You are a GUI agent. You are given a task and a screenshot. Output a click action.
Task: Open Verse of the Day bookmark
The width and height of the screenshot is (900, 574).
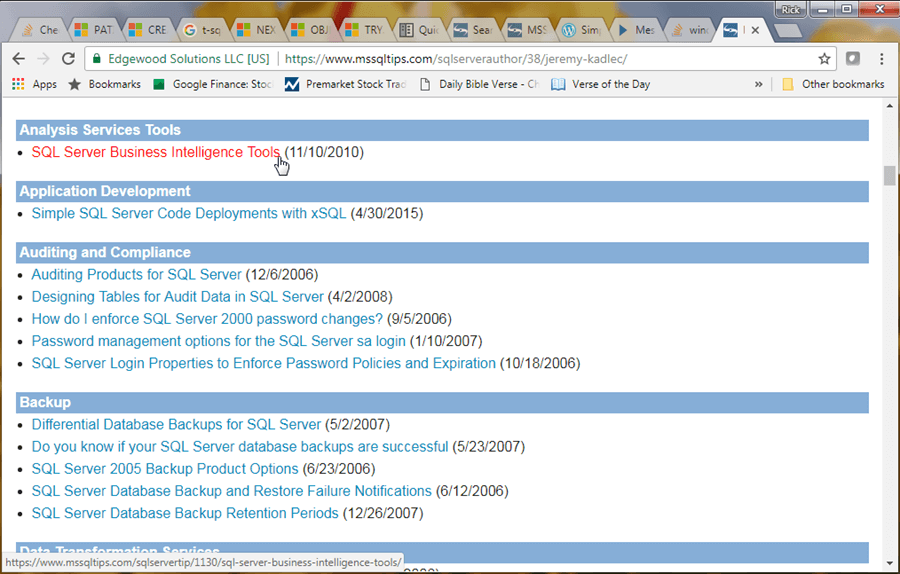click(x=600, y=84)
